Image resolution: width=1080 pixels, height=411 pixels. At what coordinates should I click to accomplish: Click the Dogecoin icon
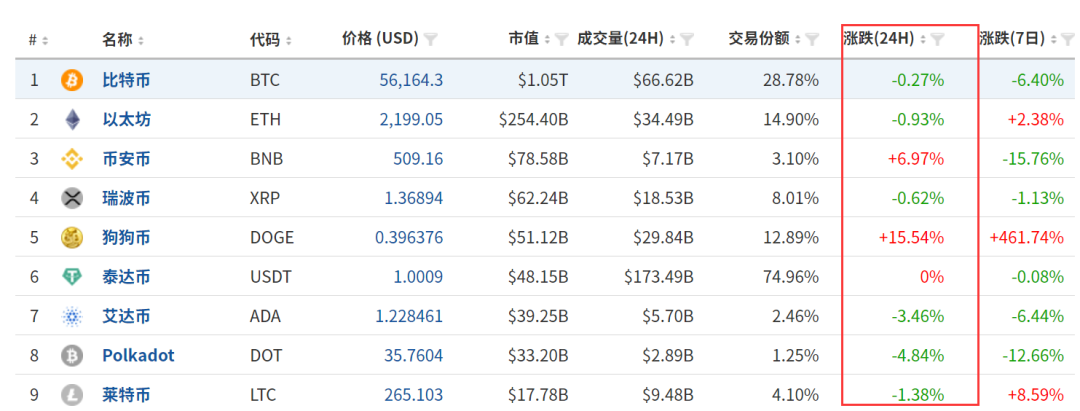pos(72,238)
